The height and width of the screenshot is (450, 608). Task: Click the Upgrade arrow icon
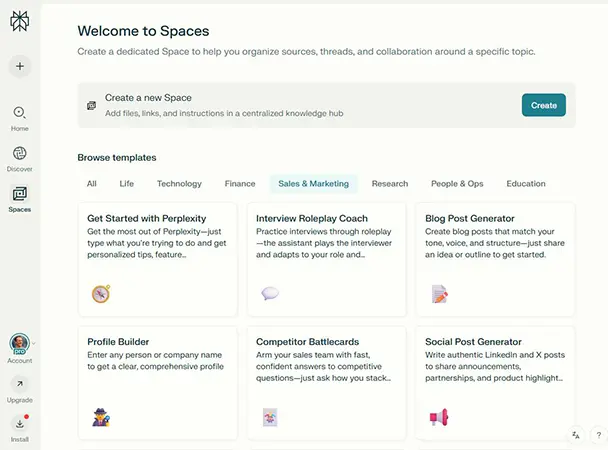(x=20, y=384)
